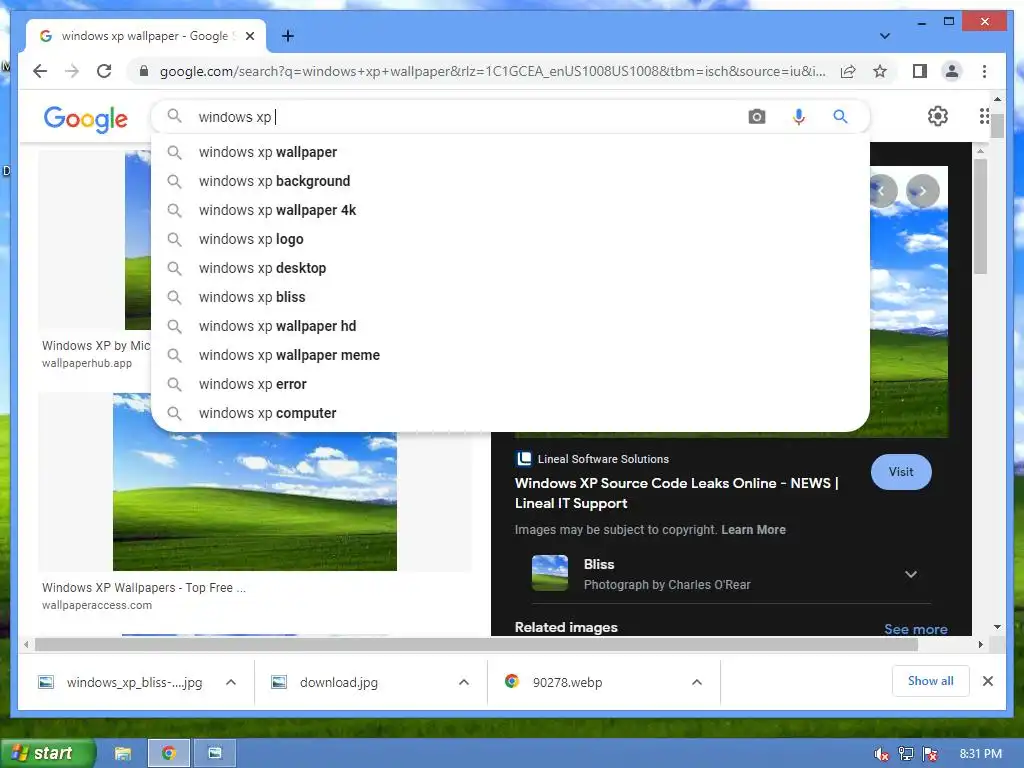Open file explorer icon in taskbar

[123, 753]
